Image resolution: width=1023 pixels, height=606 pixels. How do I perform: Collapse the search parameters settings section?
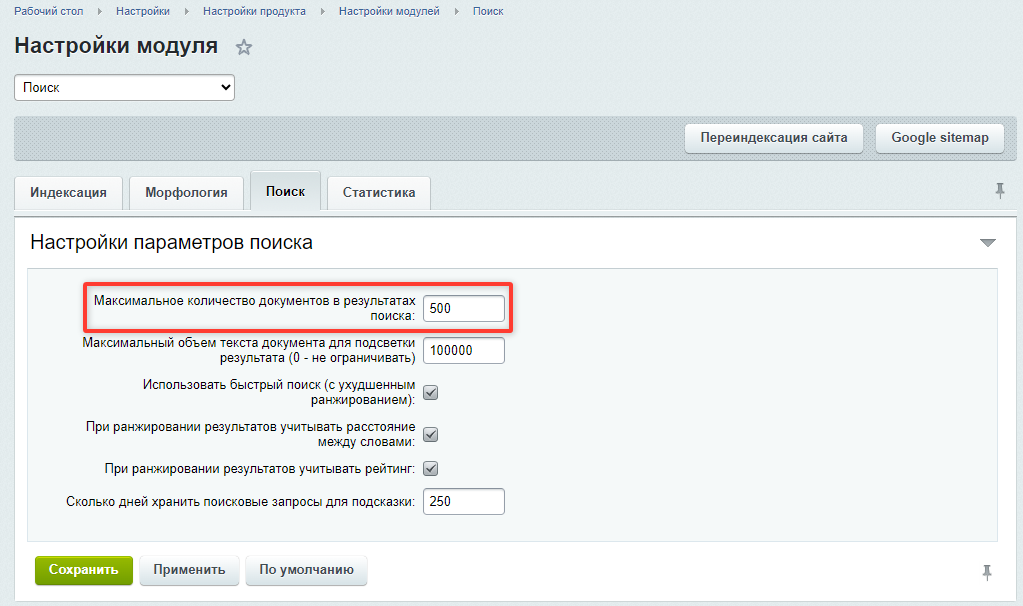[988, 243]
